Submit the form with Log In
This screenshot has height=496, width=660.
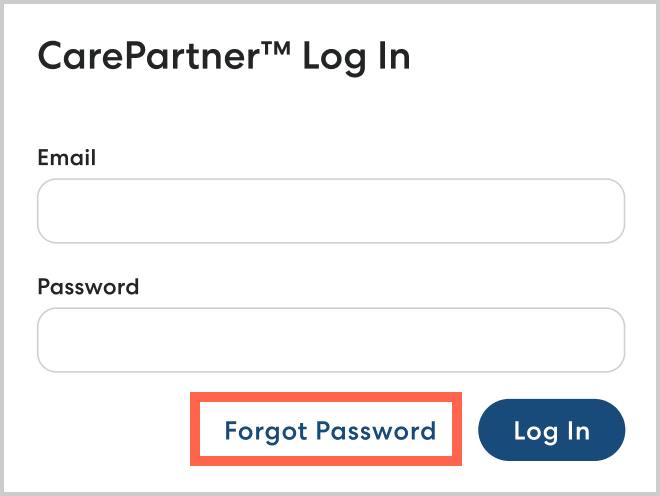pos(551,431)
